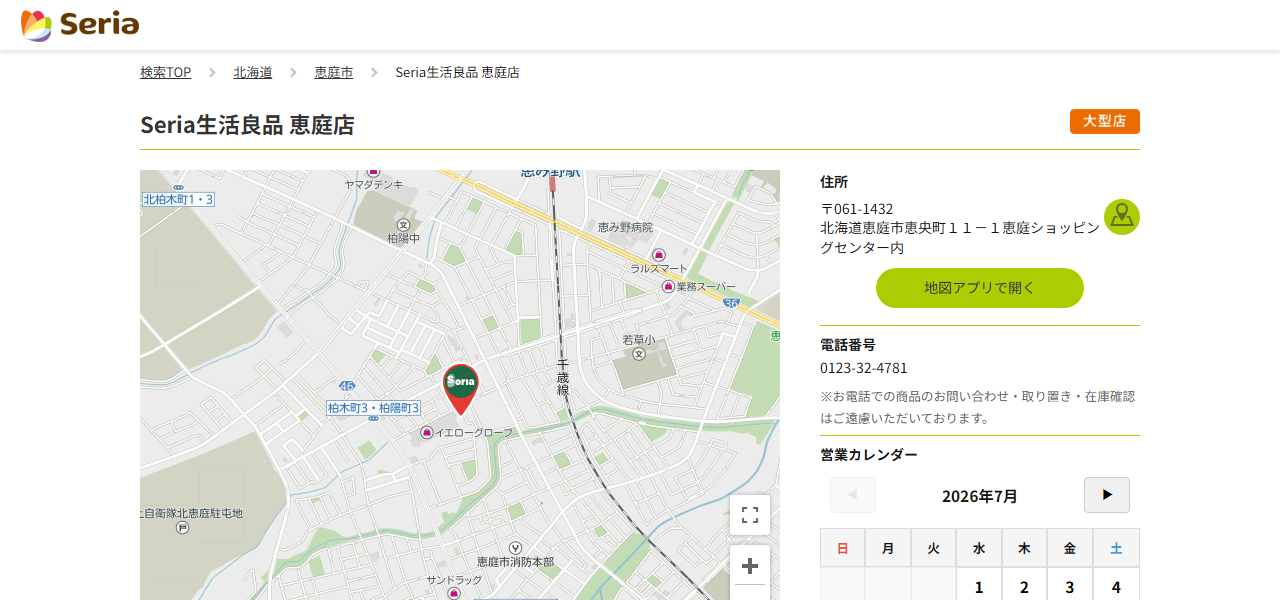Go to the 北海道 breadcrumb link

pos(253,72)
